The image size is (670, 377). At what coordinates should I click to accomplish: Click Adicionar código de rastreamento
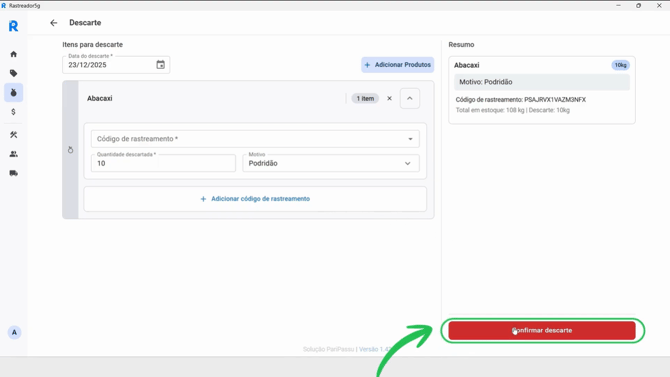click(x=255, y=199)
